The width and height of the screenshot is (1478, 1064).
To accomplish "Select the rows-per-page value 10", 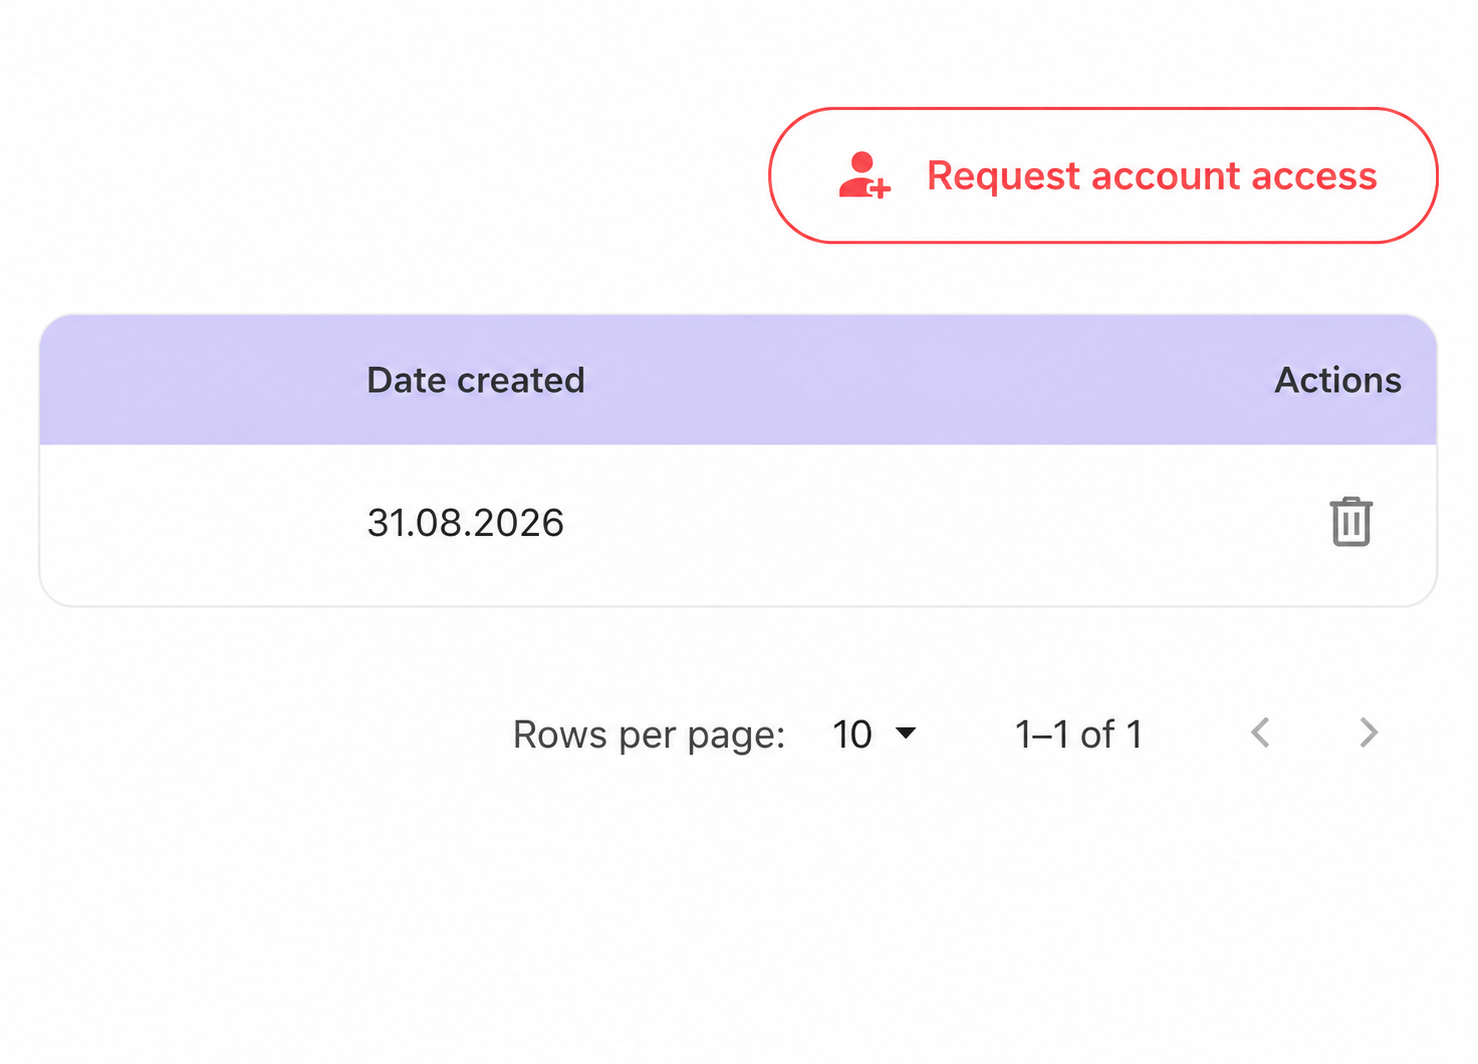I will tap(852, 735).
